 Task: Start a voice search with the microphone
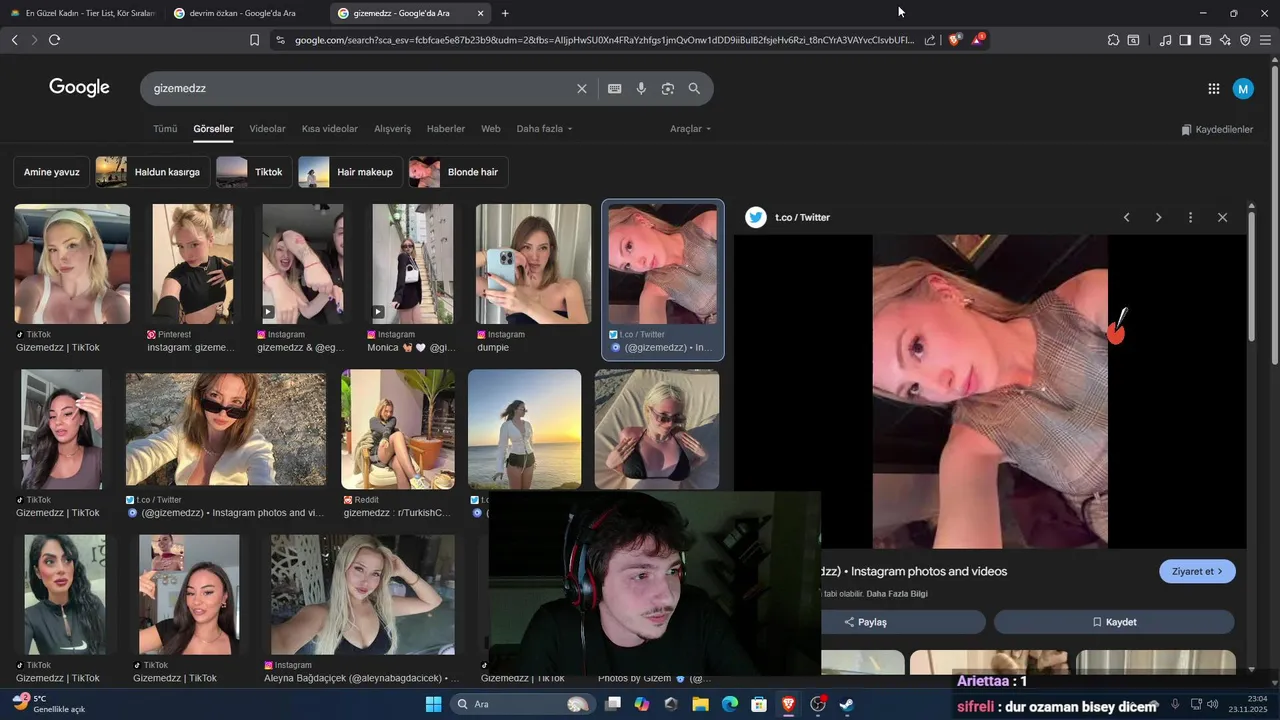(641, 88)
